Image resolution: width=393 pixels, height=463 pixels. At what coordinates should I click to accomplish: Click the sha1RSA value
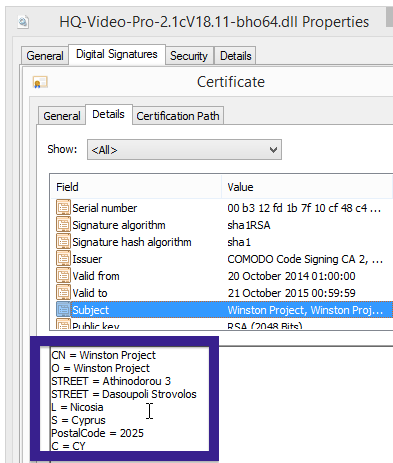click(x=249, y=225)
